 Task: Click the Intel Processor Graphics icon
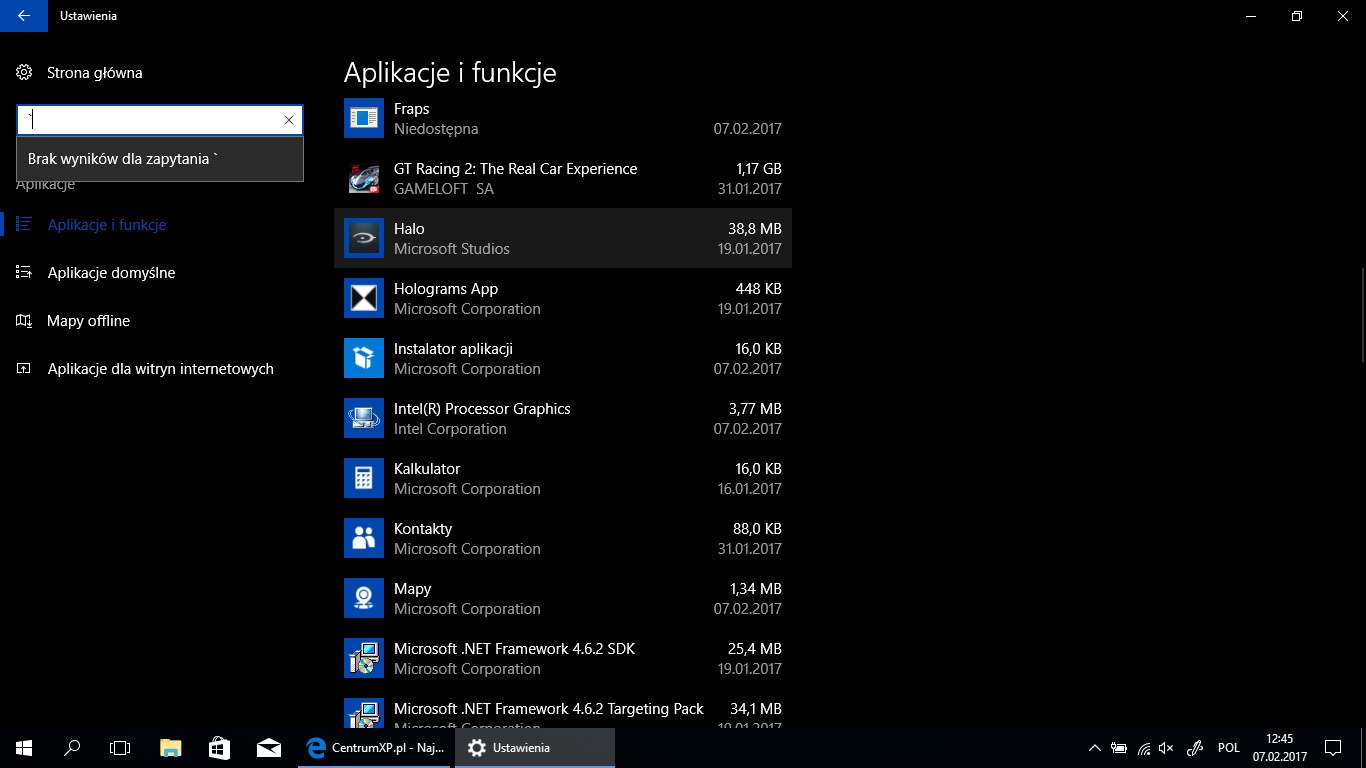tap(364, 418)
